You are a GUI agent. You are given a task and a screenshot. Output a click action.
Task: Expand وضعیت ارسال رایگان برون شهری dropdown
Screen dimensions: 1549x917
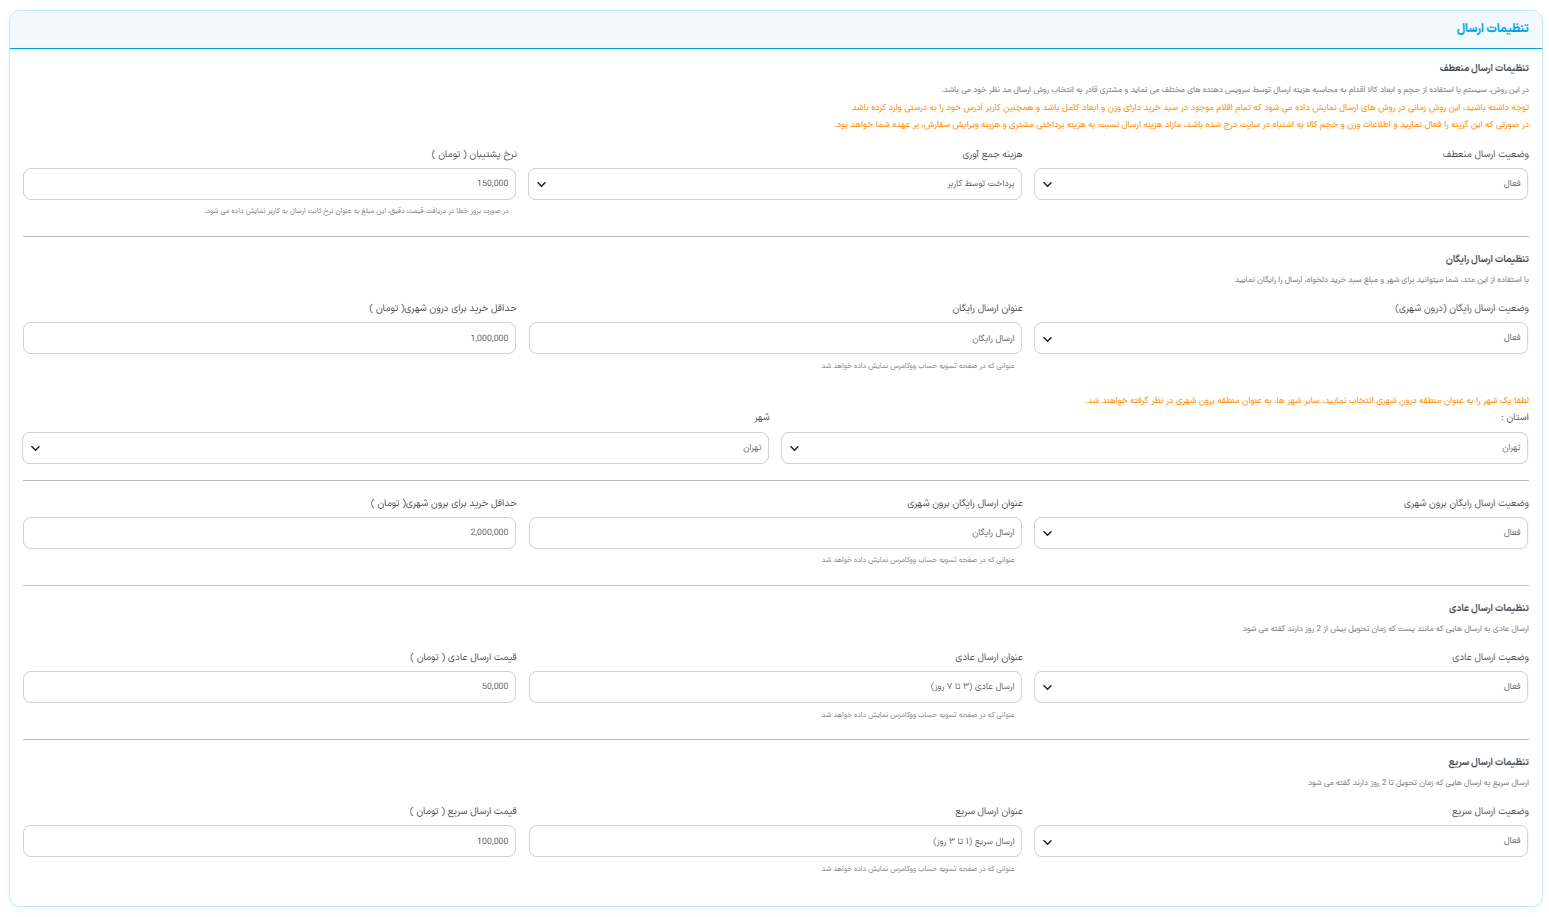tap(1281, 533)
